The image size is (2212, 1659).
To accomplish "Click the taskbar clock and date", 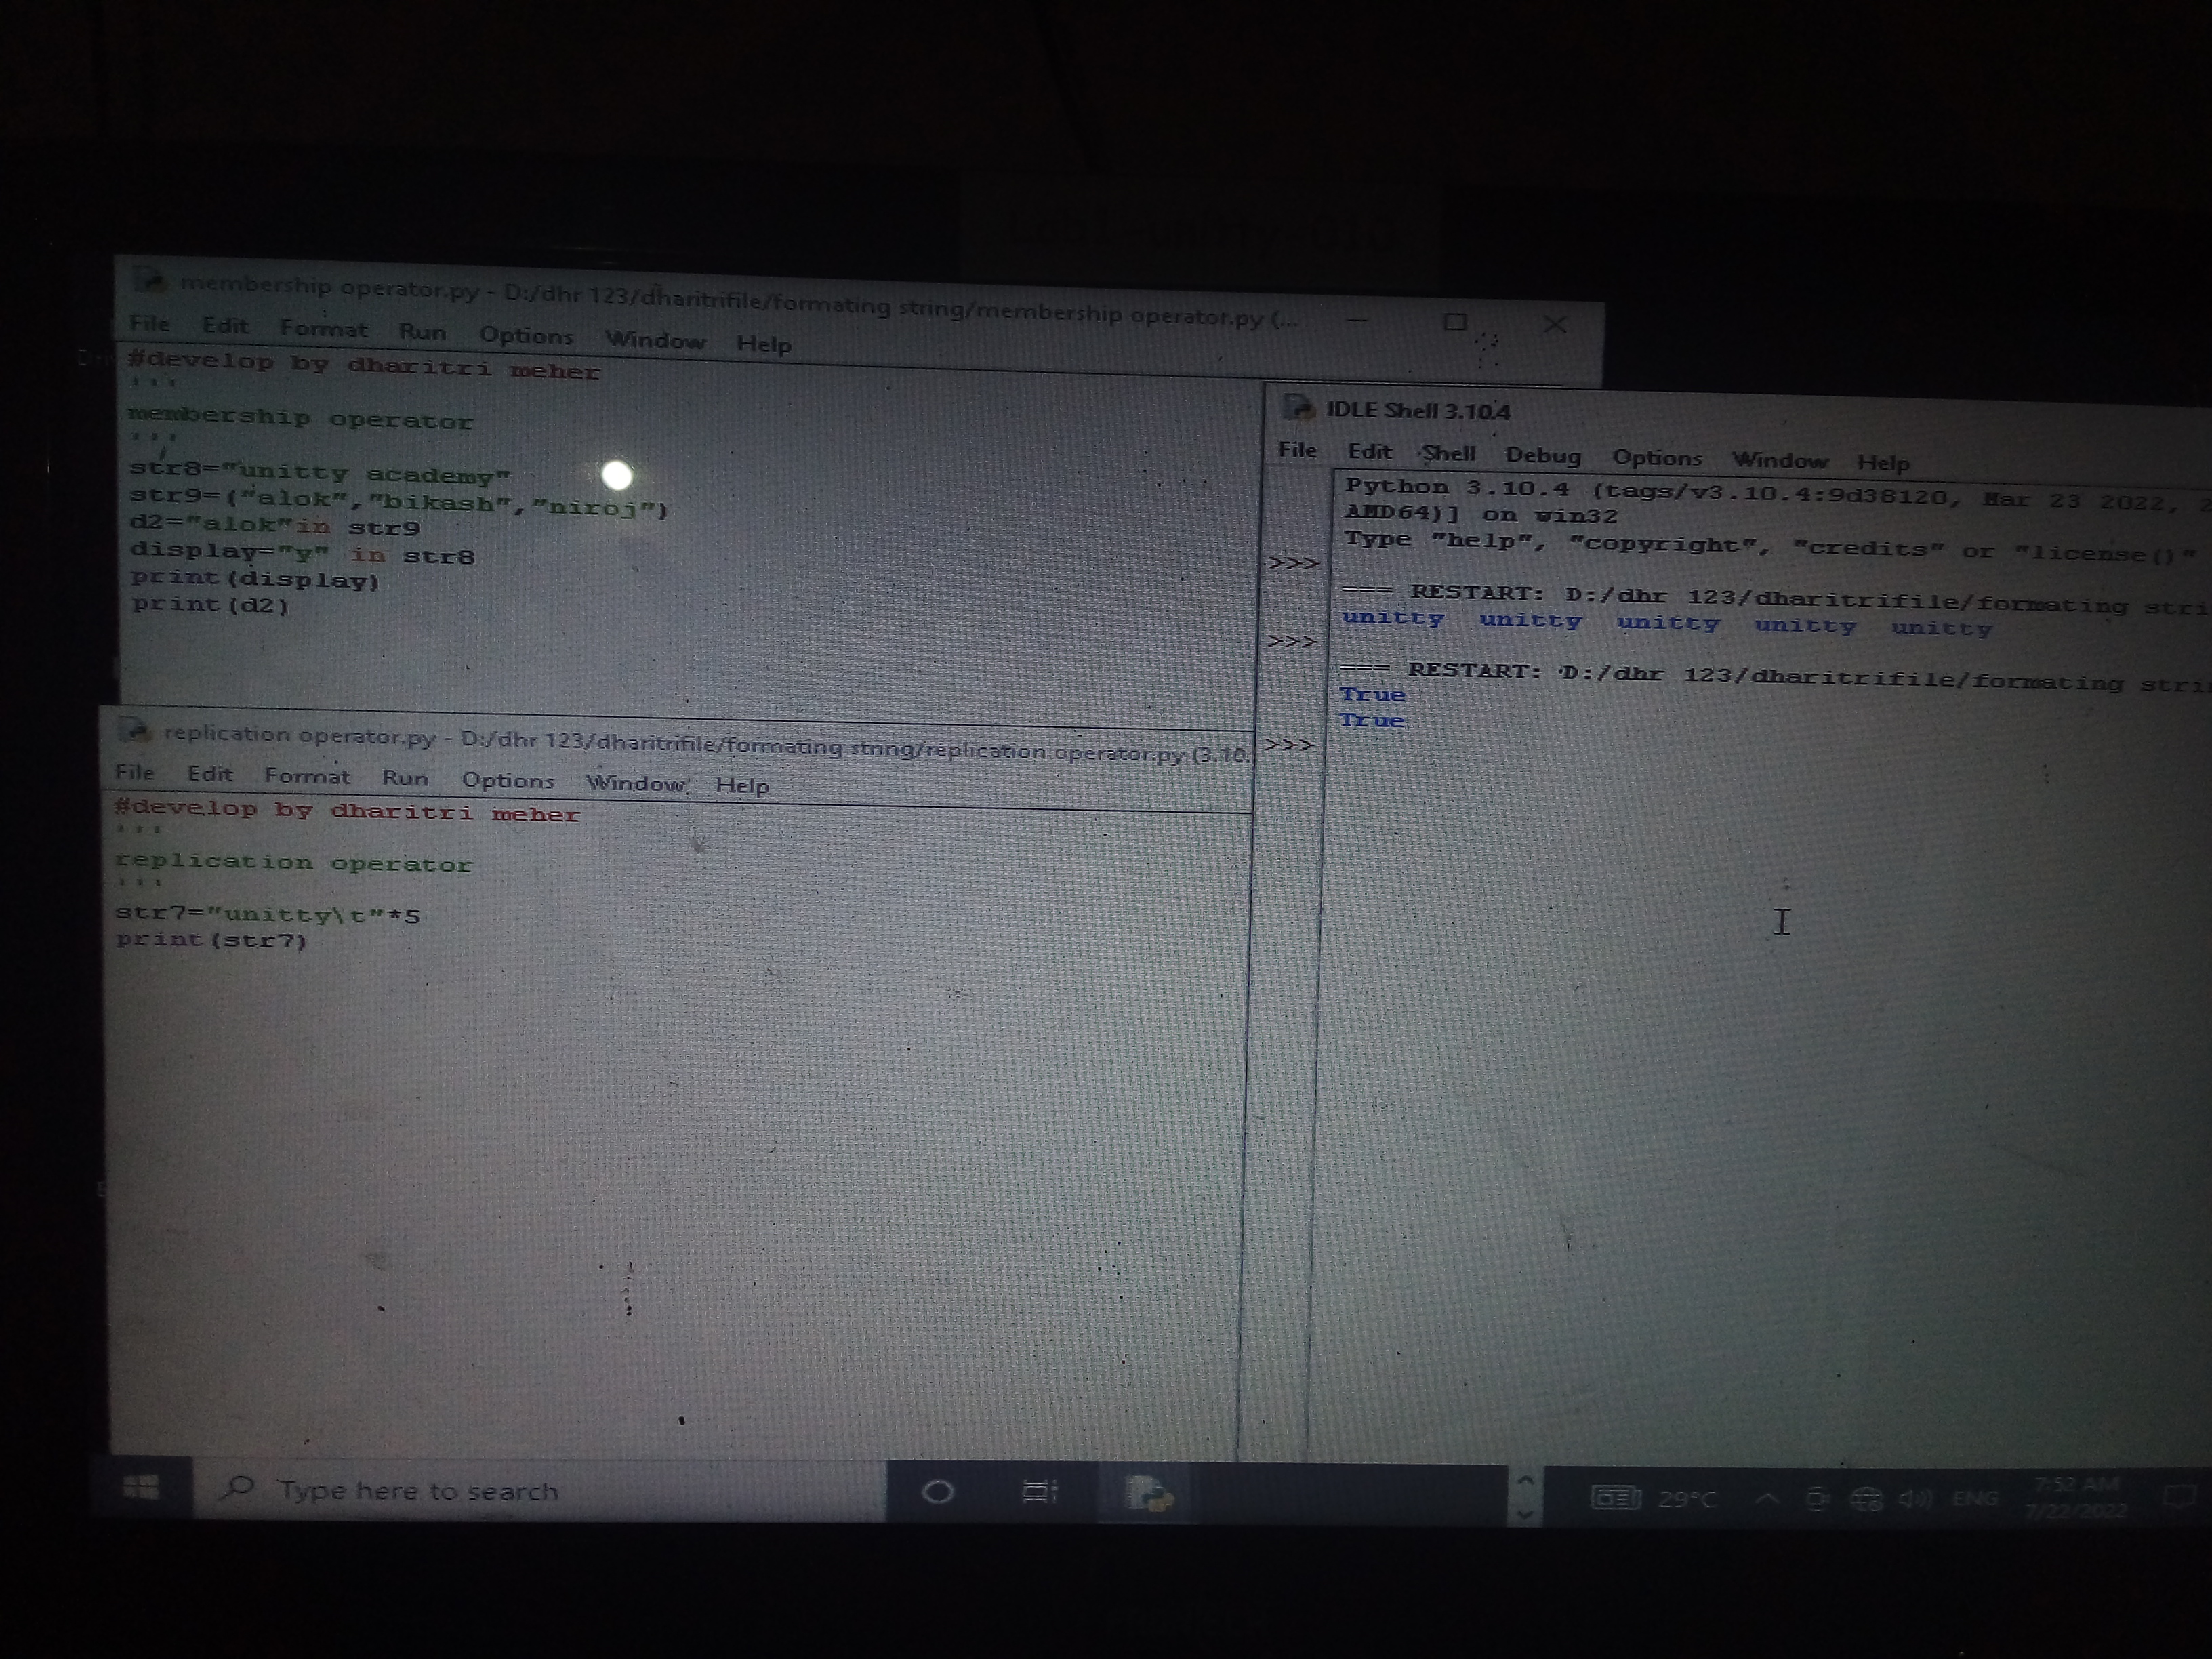I will click(x=2076, y=1498).
